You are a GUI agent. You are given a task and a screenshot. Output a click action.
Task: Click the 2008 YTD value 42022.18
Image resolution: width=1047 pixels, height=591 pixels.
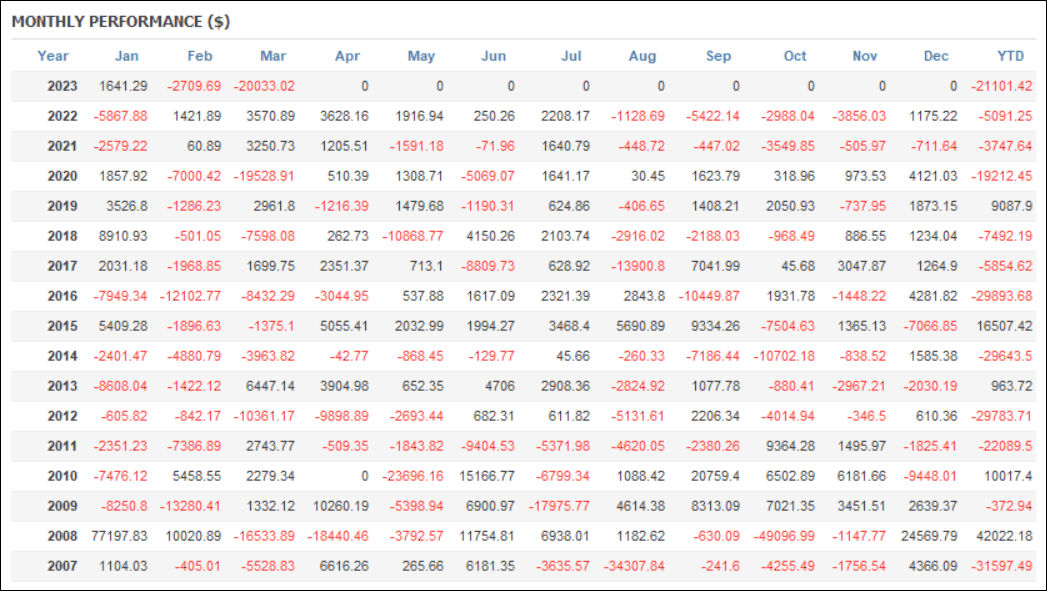coord(1004,536)
